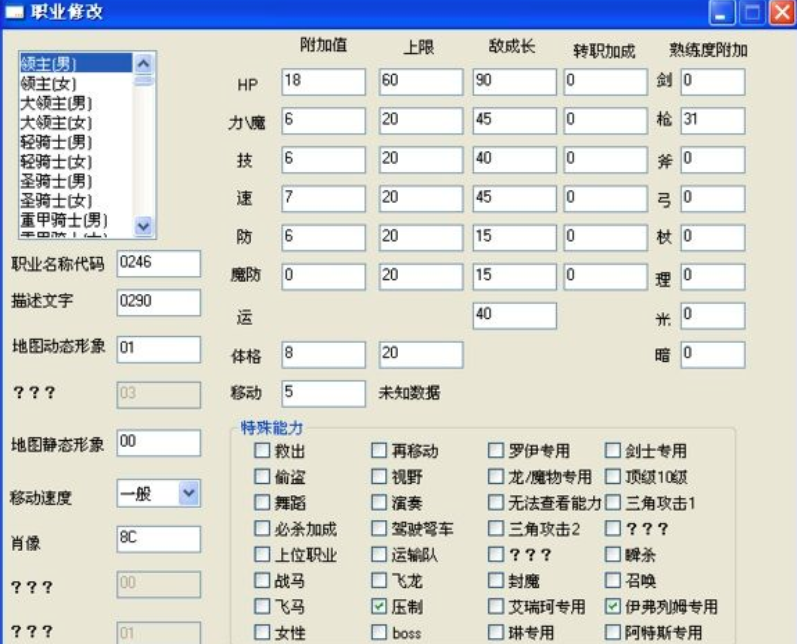Enable the 无法查看能力 checkbox
The image size is (797, 644).
(496, 502)
